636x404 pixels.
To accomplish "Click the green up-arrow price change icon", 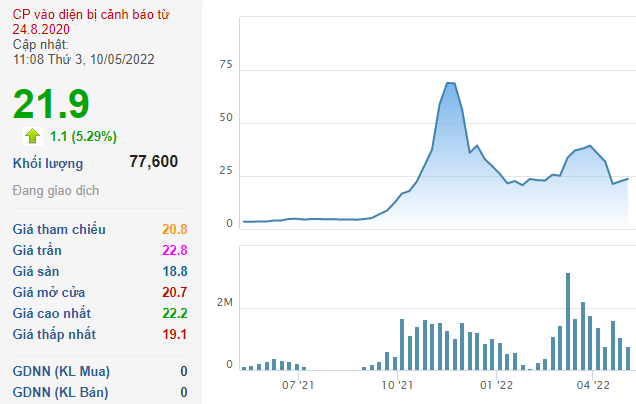I will 32,136.
